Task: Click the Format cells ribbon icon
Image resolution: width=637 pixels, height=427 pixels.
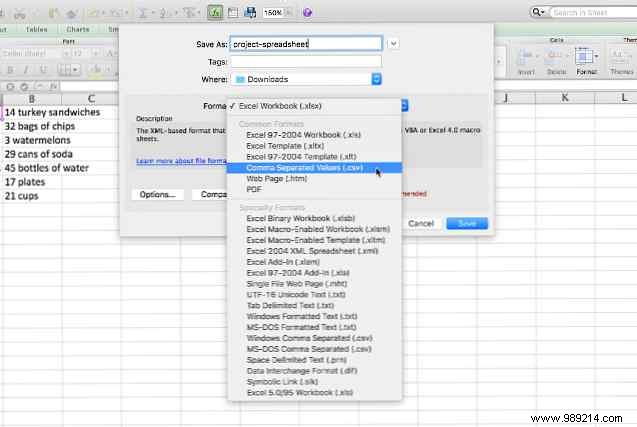Action: click(x=584, y=56)
